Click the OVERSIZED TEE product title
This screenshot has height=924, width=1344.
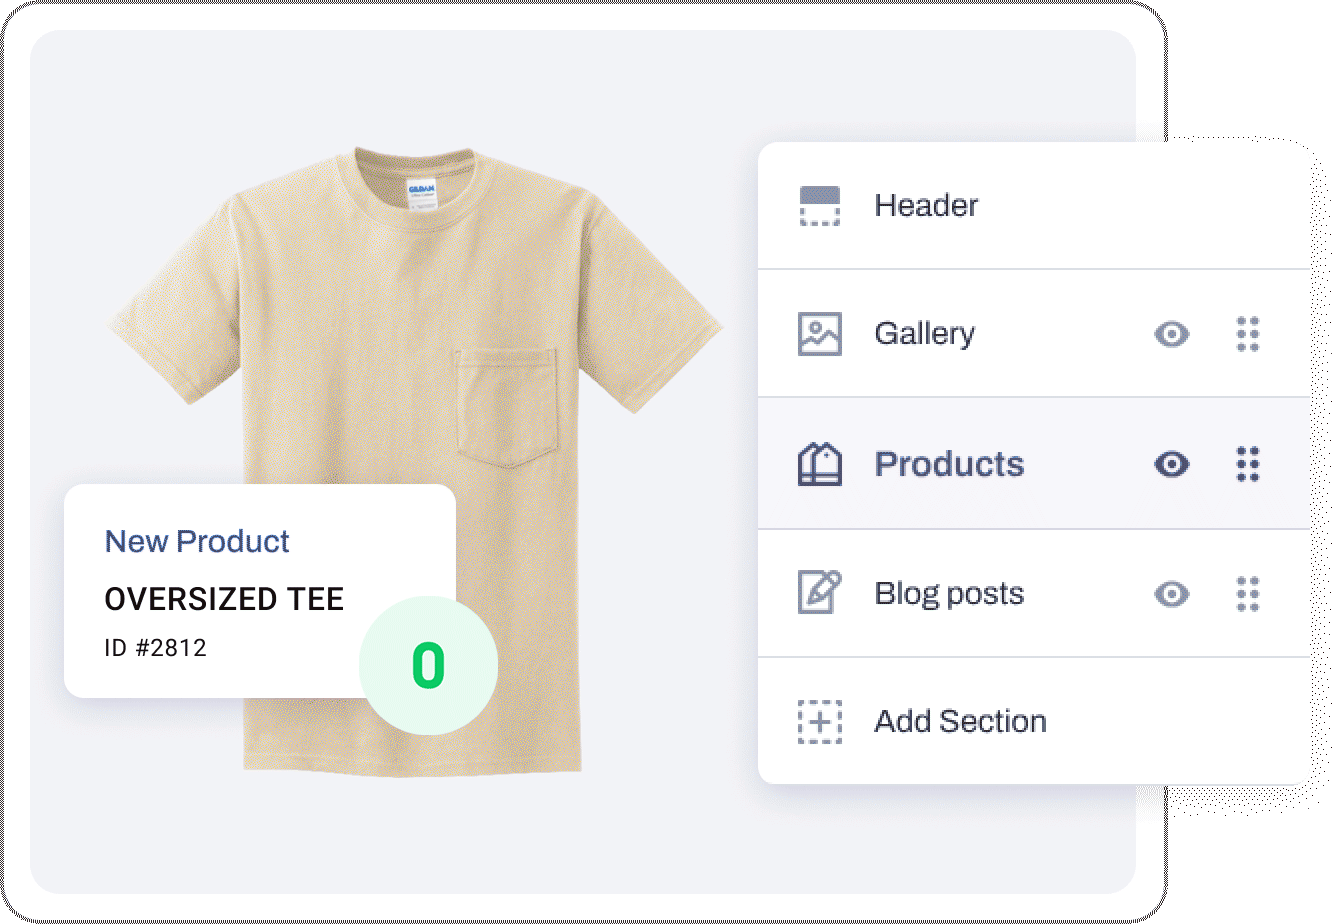click(224, 598)
